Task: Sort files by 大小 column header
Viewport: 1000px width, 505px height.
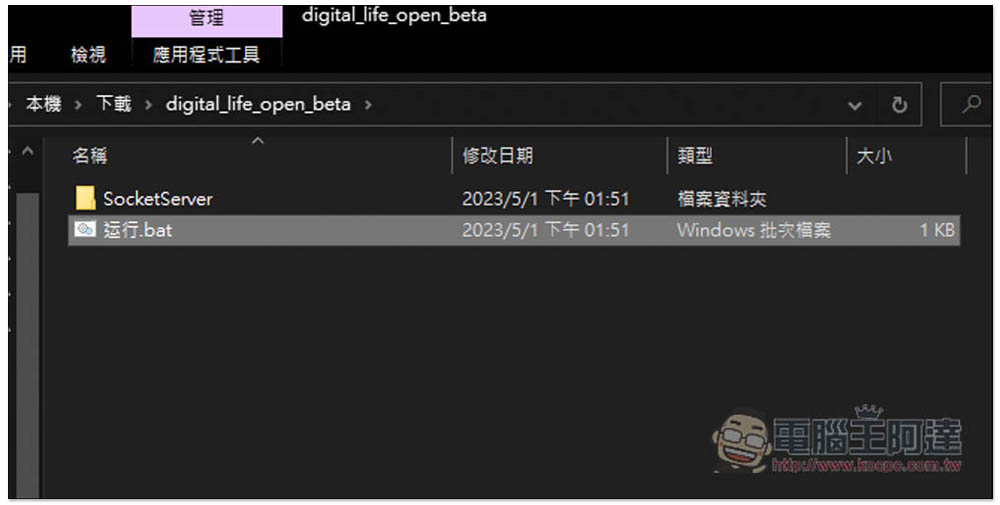Action: click(874, 156)
